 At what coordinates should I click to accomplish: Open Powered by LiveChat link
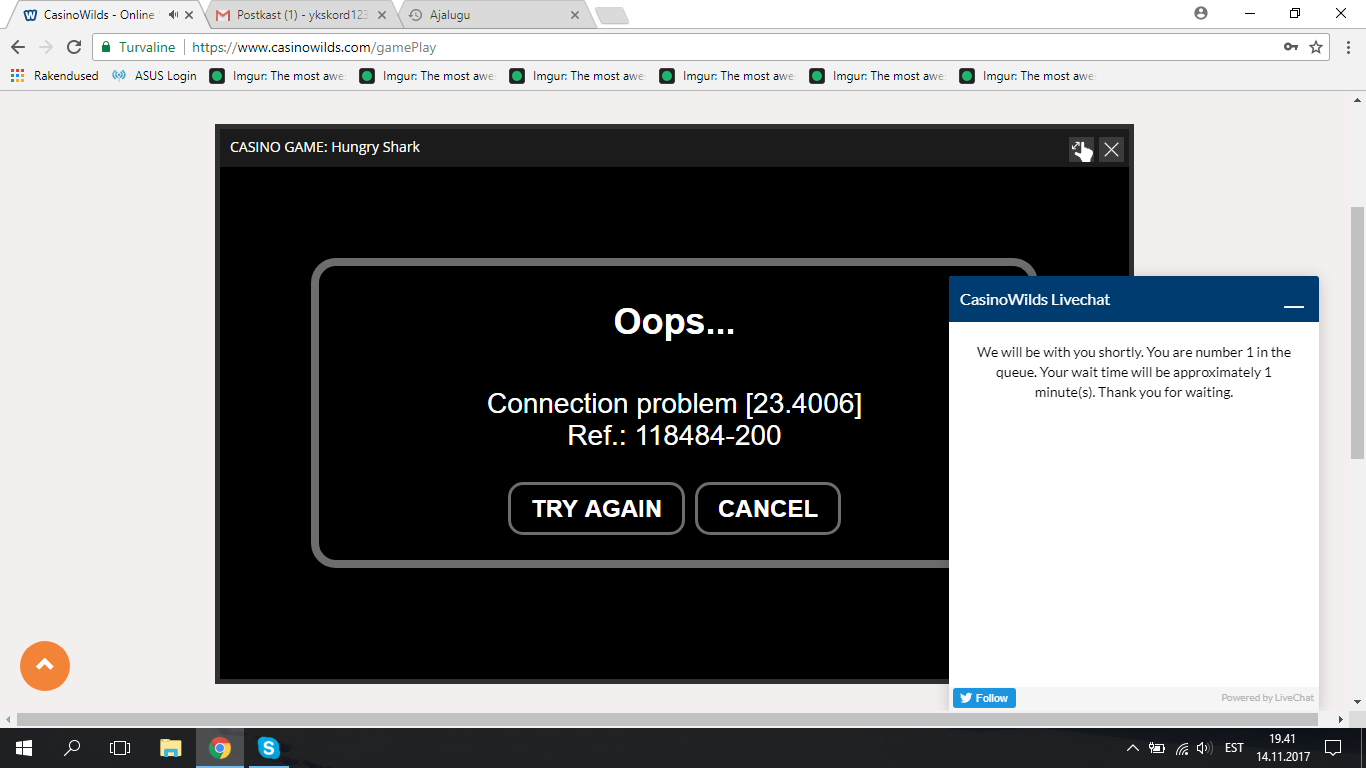point(1267,698)
